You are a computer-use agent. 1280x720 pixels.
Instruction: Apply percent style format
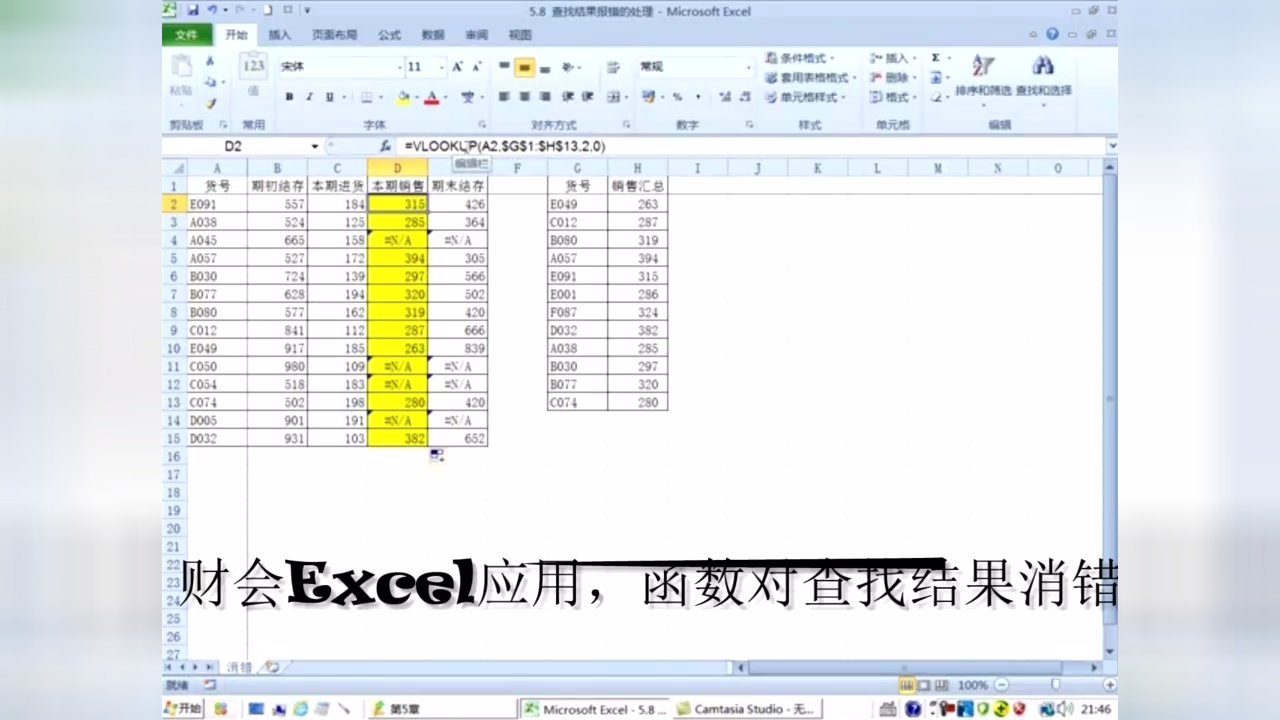(677, 97)
